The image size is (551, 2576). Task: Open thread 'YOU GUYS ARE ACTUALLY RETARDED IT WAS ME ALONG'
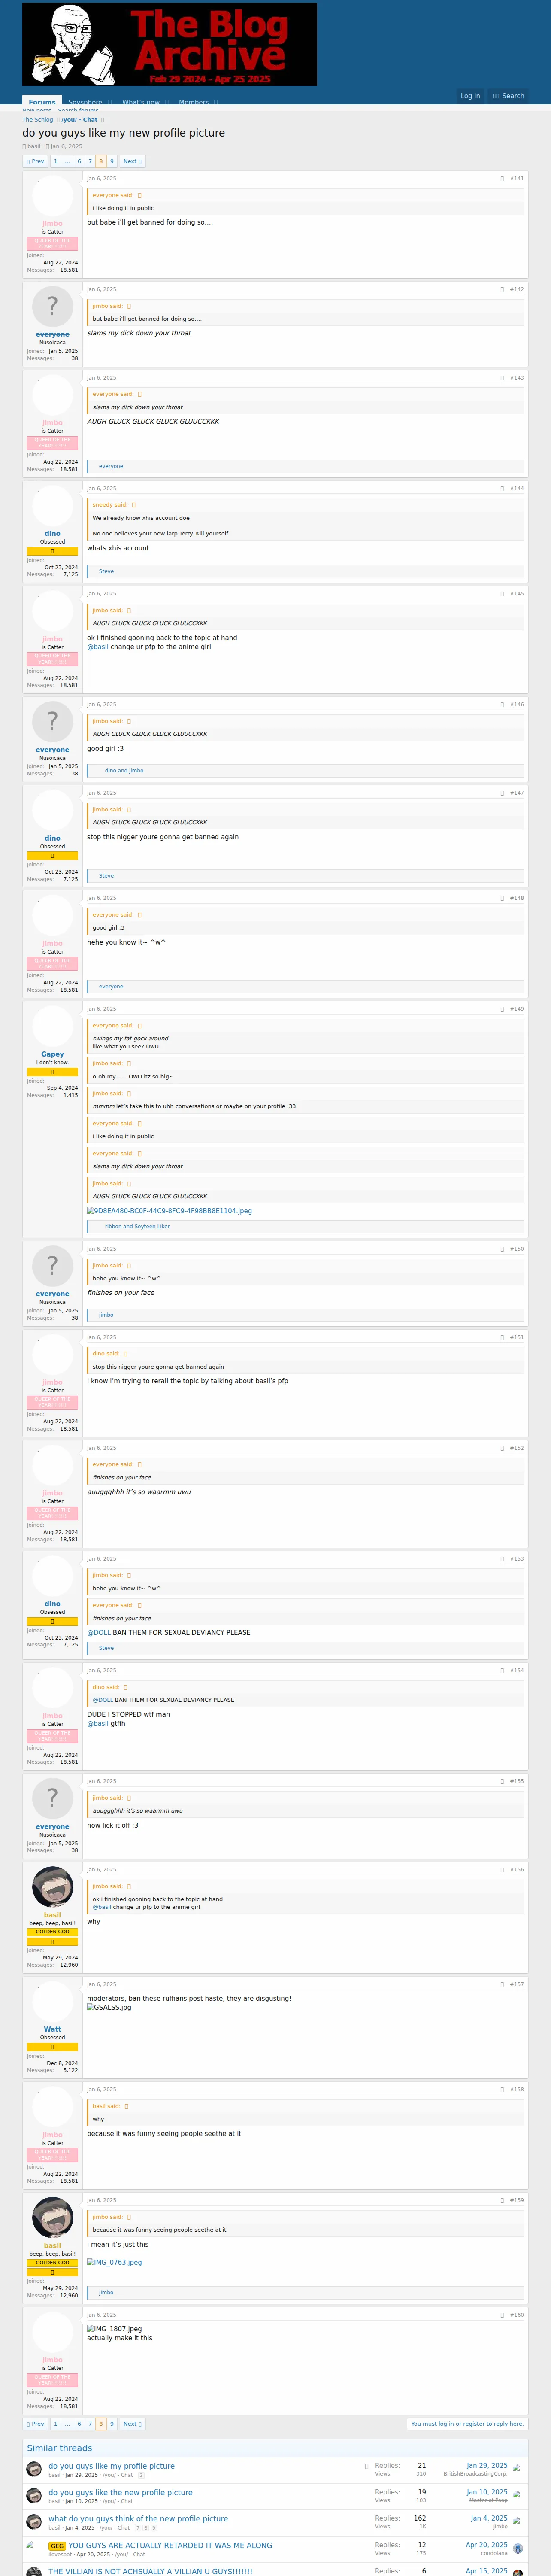170,2546
